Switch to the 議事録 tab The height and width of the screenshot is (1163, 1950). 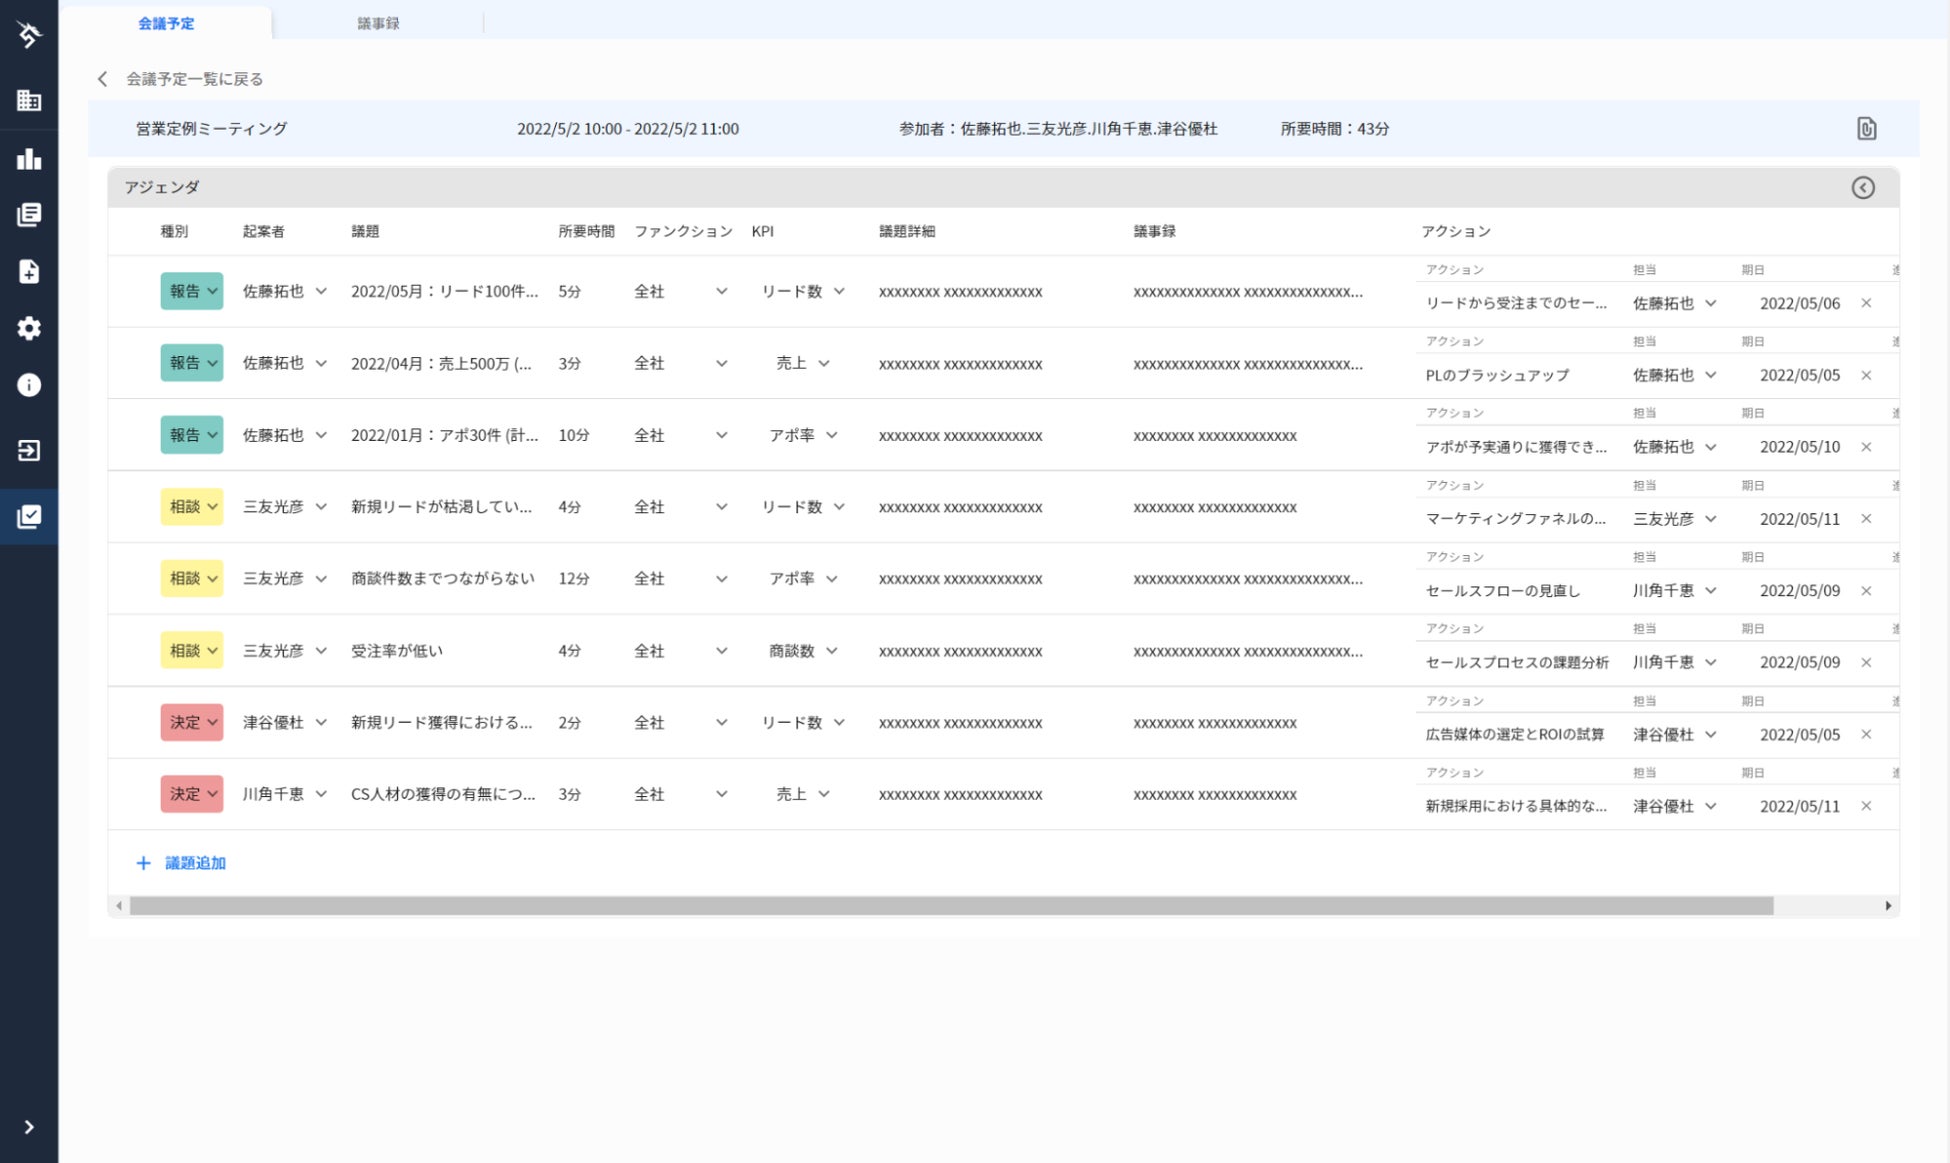[x=378, y=23]
